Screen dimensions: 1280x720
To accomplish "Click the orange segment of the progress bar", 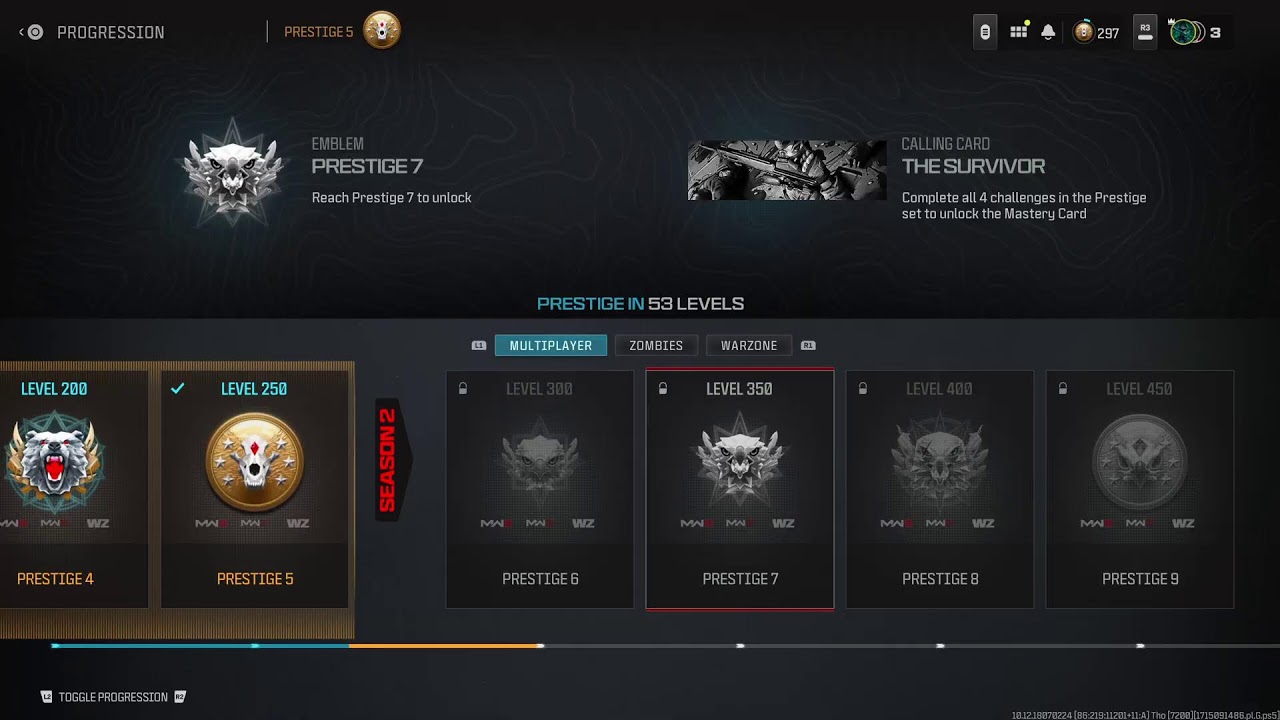I will 445,646.
